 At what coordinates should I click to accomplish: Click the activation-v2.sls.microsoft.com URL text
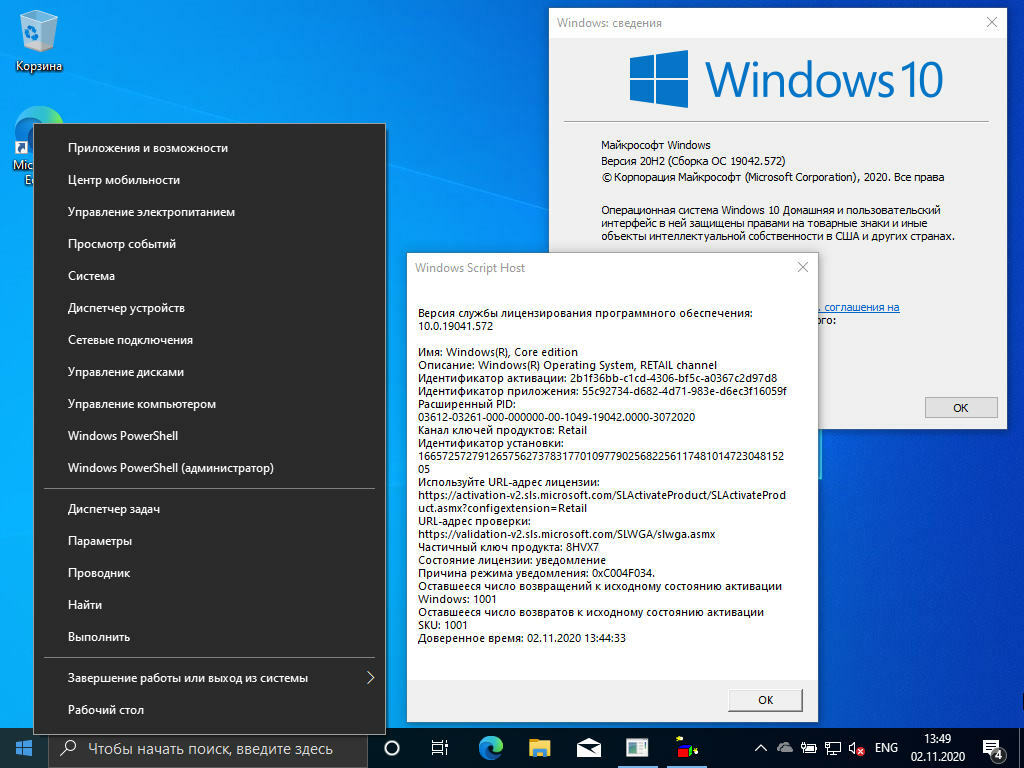(601, 502)
